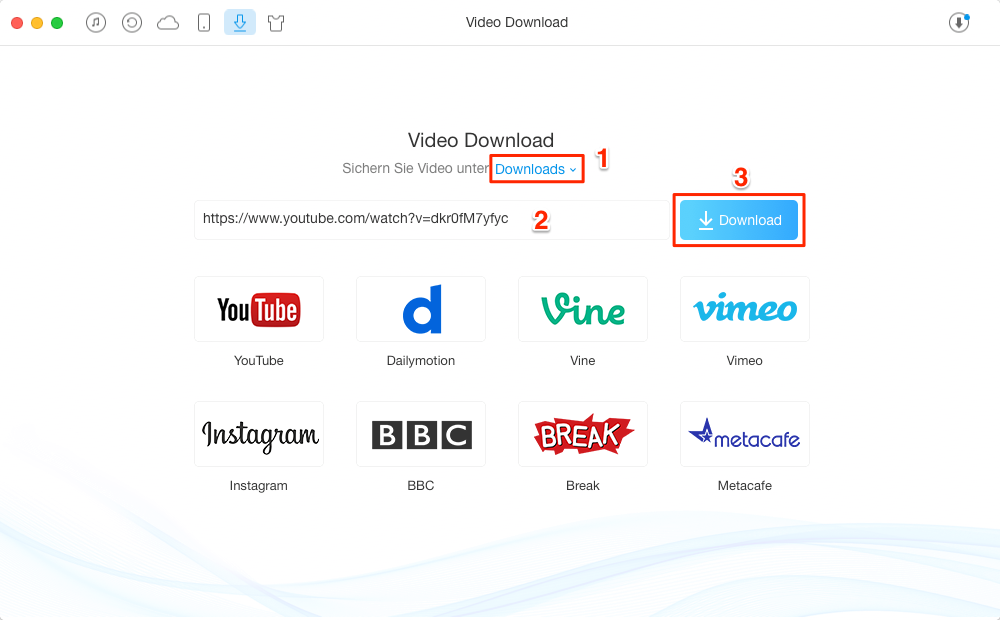
Task: Click the Instagram text label
Action: click(258, 485)
